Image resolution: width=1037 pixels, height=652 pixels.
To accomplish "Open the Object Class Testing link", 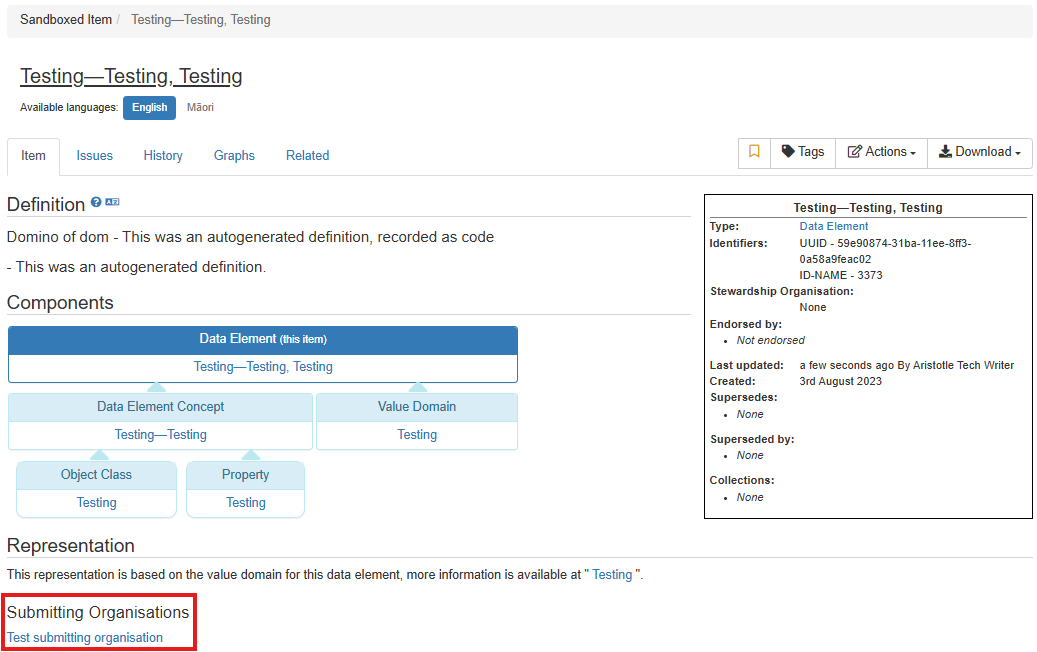I will coord(97,503).
